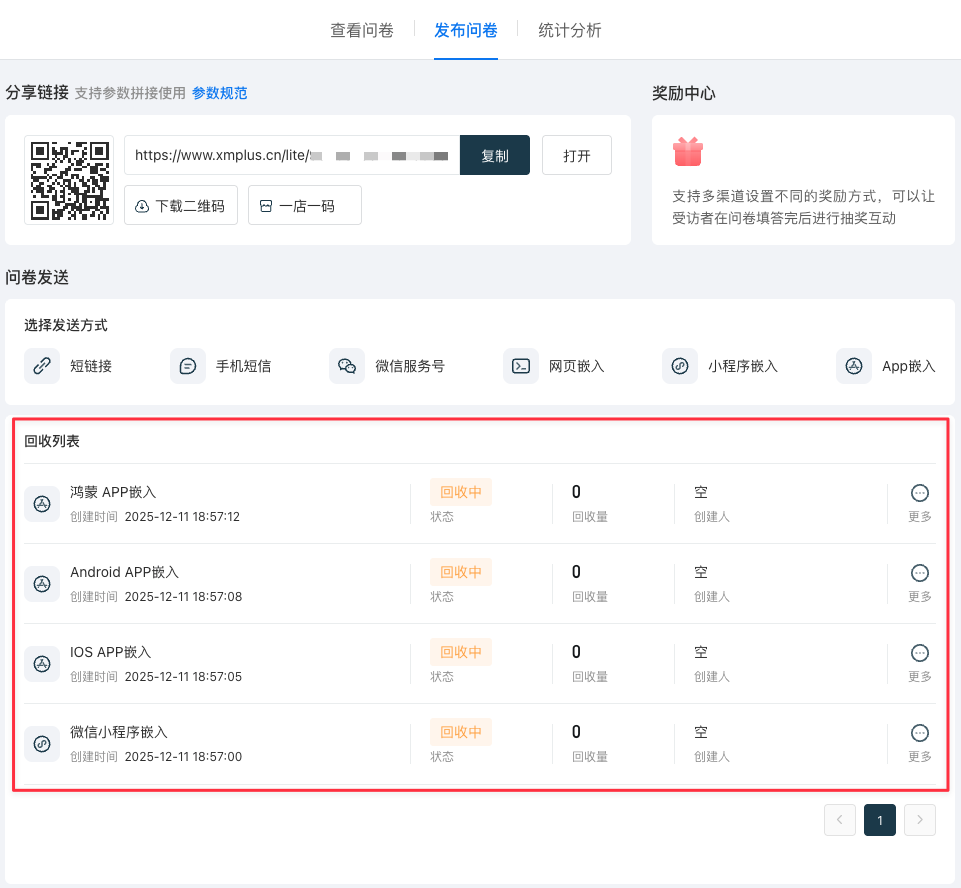961x888 pixels.
Task: Select the SMS (手机短信) send icon
Action: coord(188,366)
